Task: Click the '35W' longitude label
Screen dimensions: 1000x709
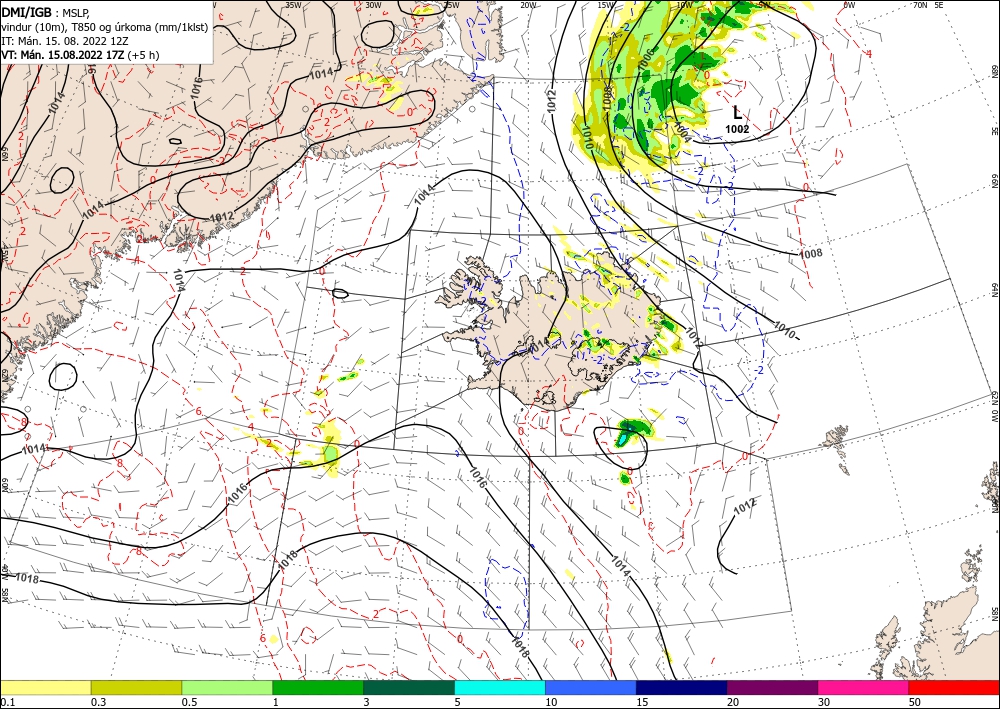Action: pyautogui.click(x=293, y=5)
